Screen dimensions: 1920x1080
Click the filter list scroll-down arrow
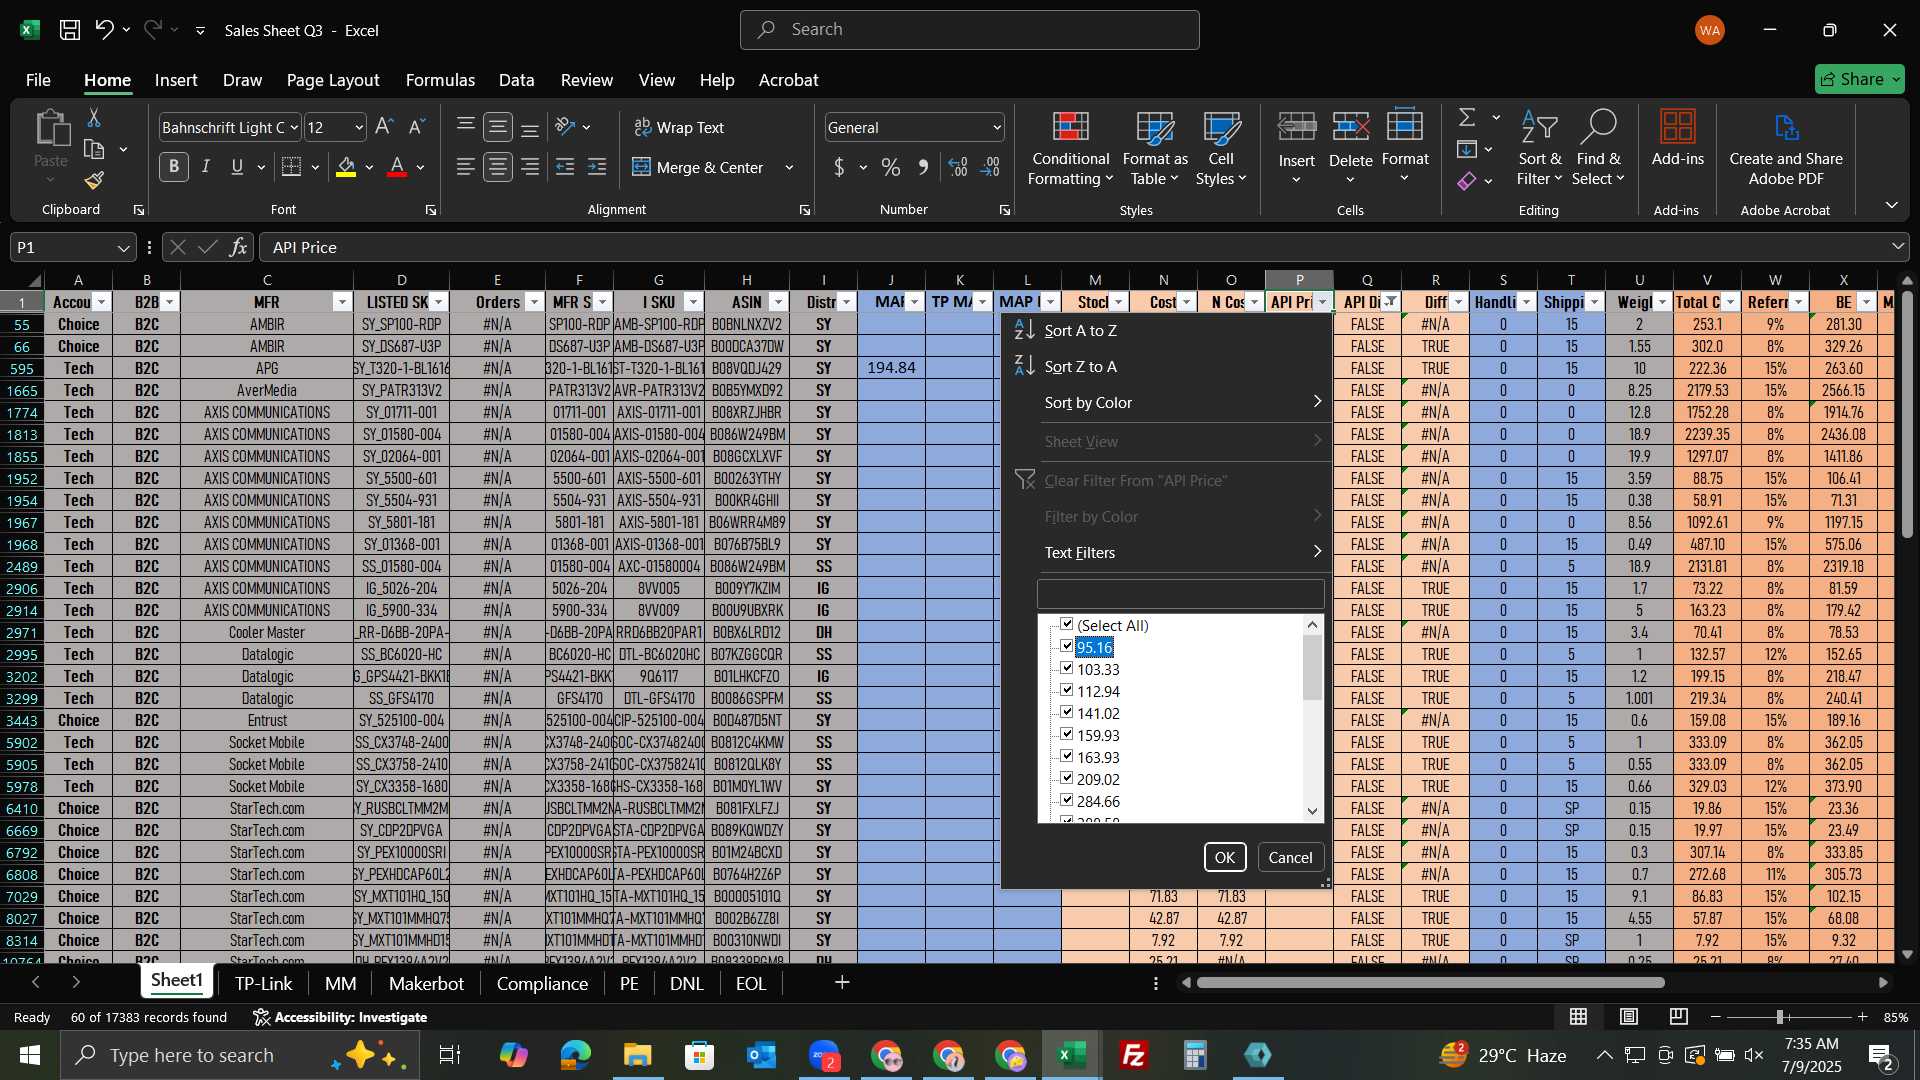point(1313,811)
